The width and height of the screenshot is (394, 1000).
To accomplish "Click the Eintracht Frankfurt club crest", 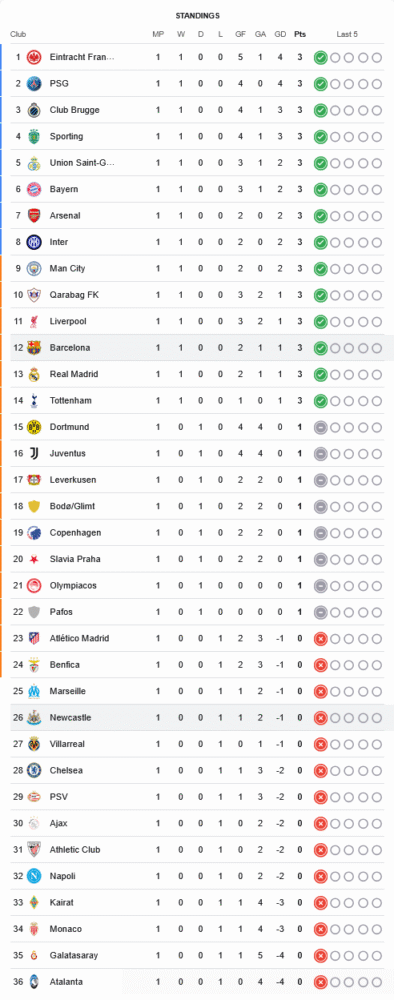I will (x=34, y=57).
